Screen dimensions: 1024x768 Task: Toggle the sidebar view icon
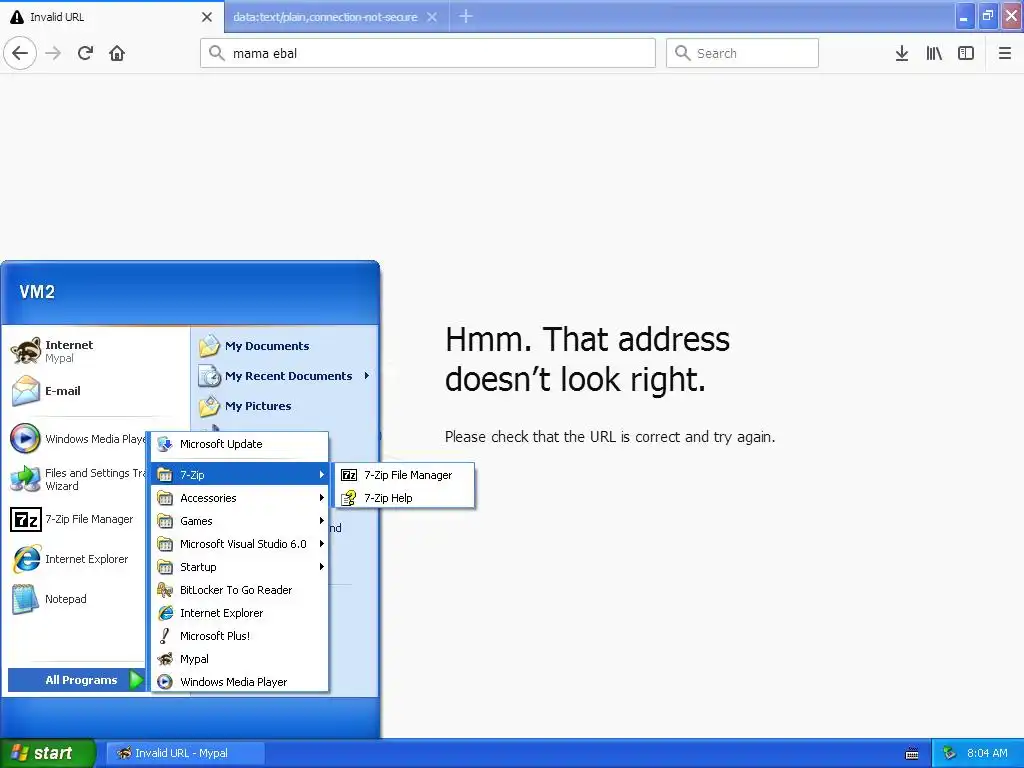point(966,53)
